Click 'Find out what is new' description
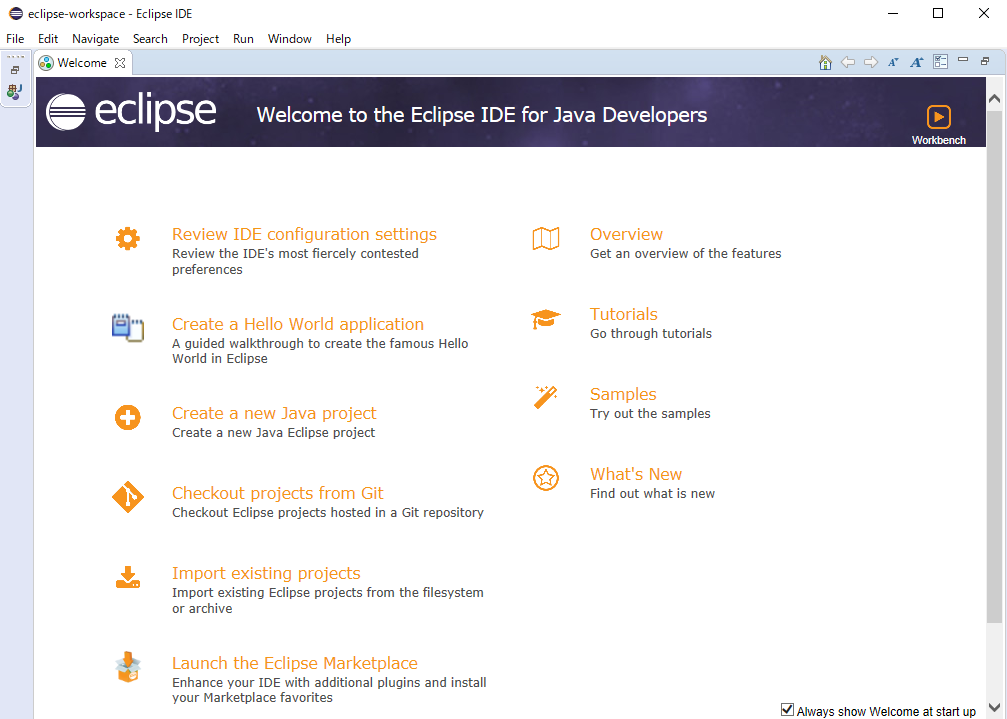The height and width of the screenshot is (719, 1007). 652,494
